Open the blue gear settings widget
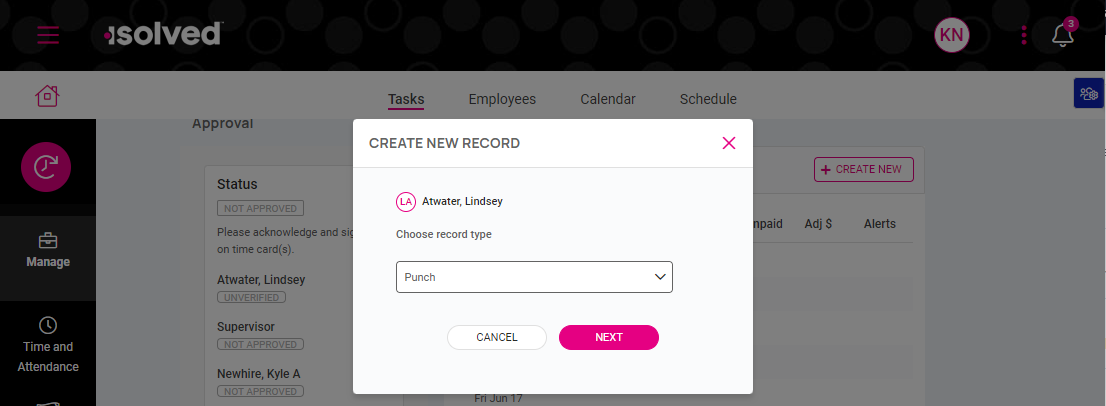The width and height of the screenshot is (1106, 406). point(1088,93)
